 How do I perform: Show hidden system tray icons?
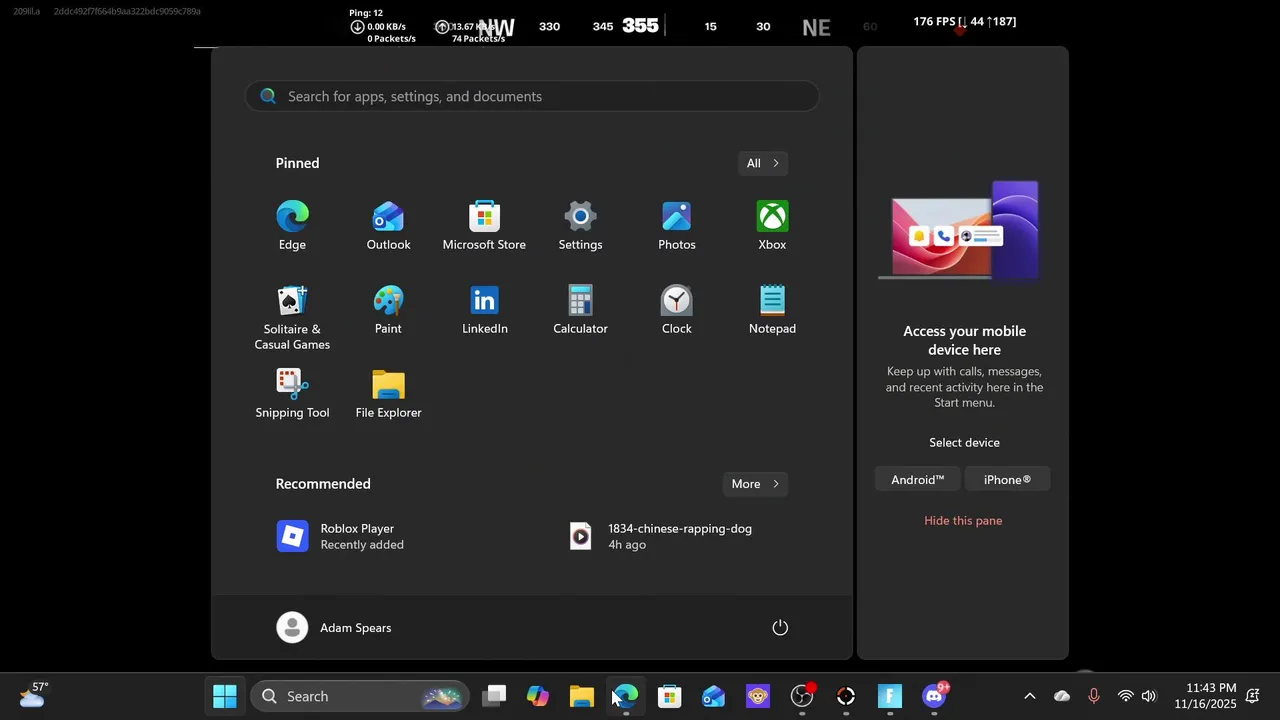[1029, 696]
